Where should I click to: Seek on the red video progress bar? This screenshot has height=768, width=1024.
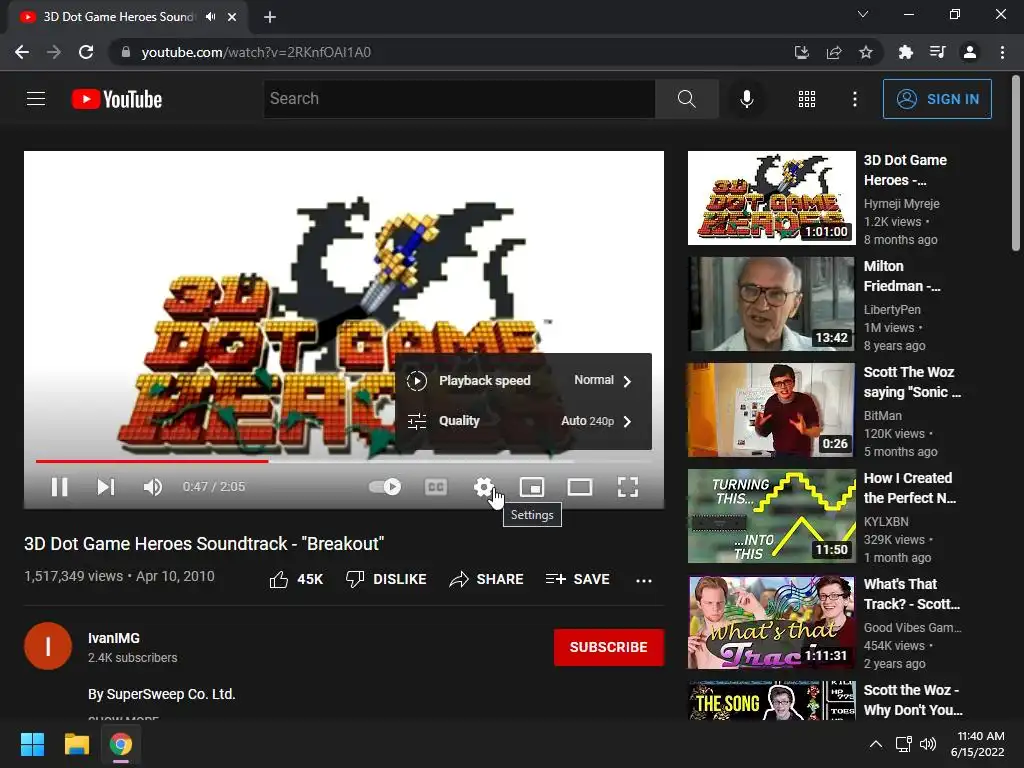tap(152, 461)
